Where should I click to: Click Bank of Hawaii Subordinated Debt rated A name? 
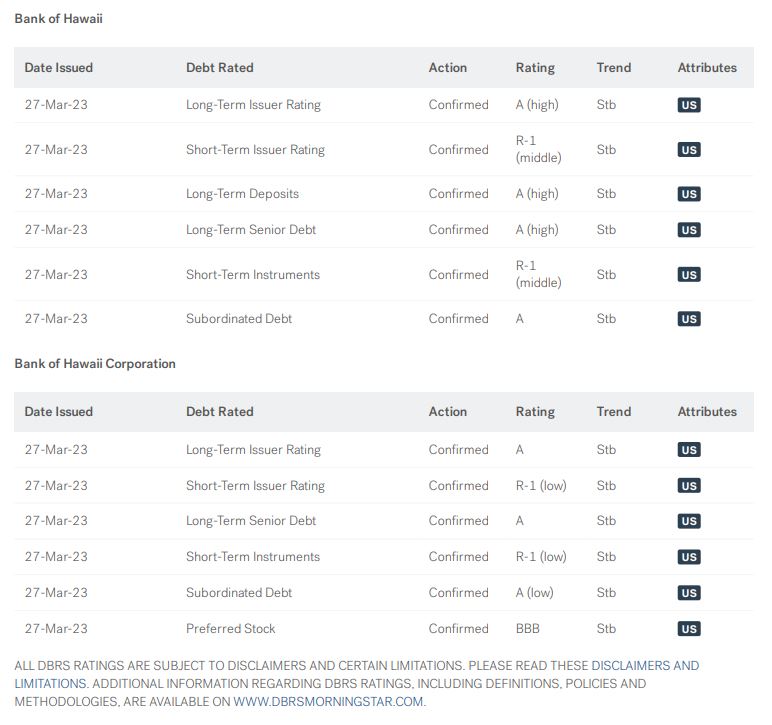tap(239, 318)
